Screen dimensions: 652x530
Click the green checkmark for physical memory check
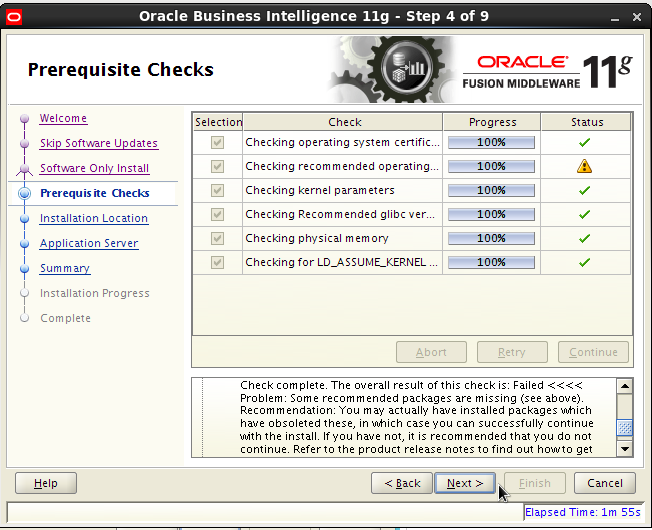coord(584,238)
